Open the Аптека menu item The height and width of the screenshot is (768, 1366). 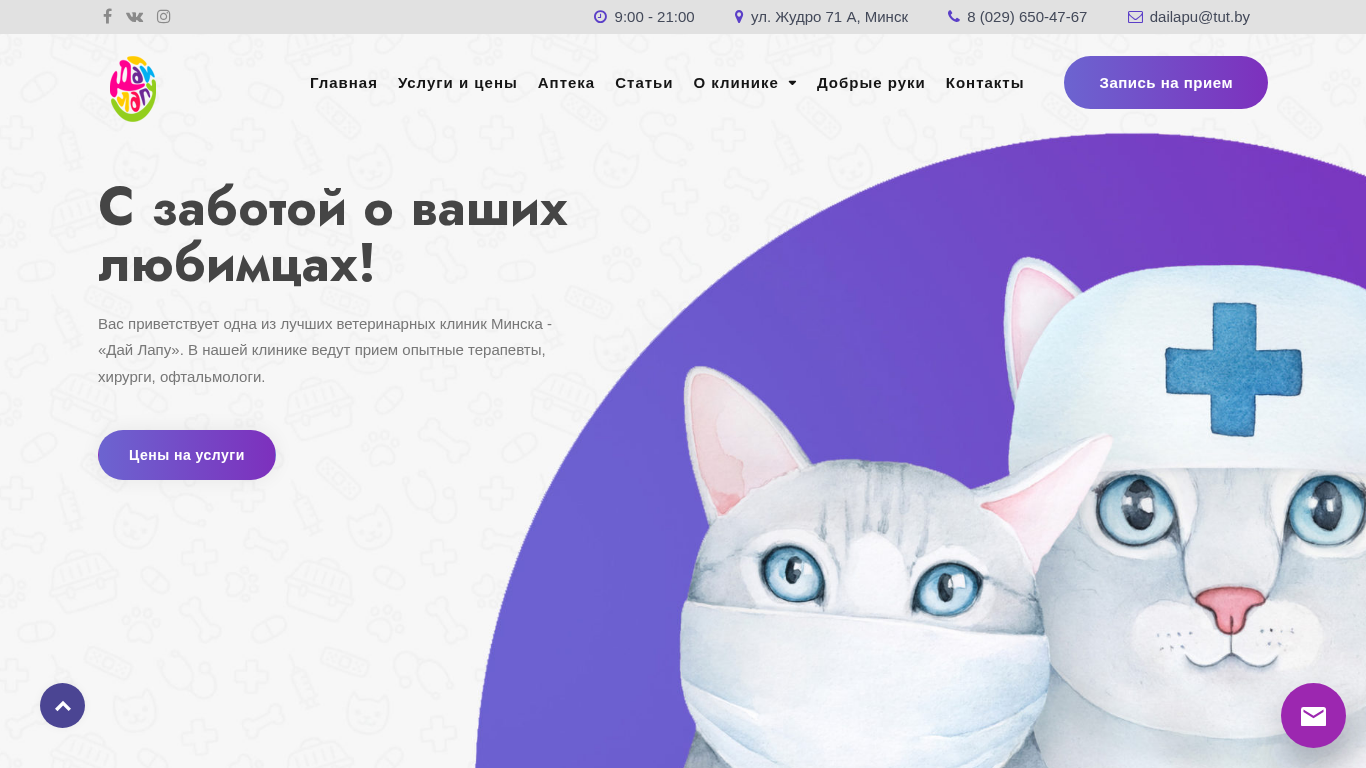pos(566,83)
